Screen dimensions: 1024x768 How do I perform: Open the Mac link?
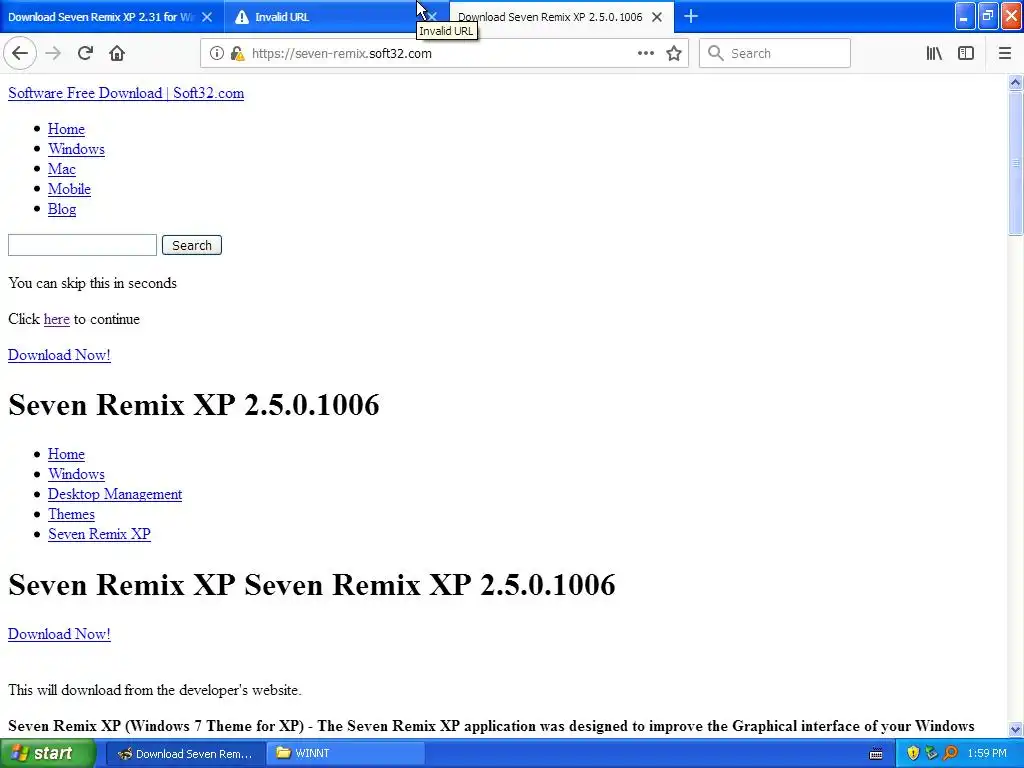click(x=61, y=169)
